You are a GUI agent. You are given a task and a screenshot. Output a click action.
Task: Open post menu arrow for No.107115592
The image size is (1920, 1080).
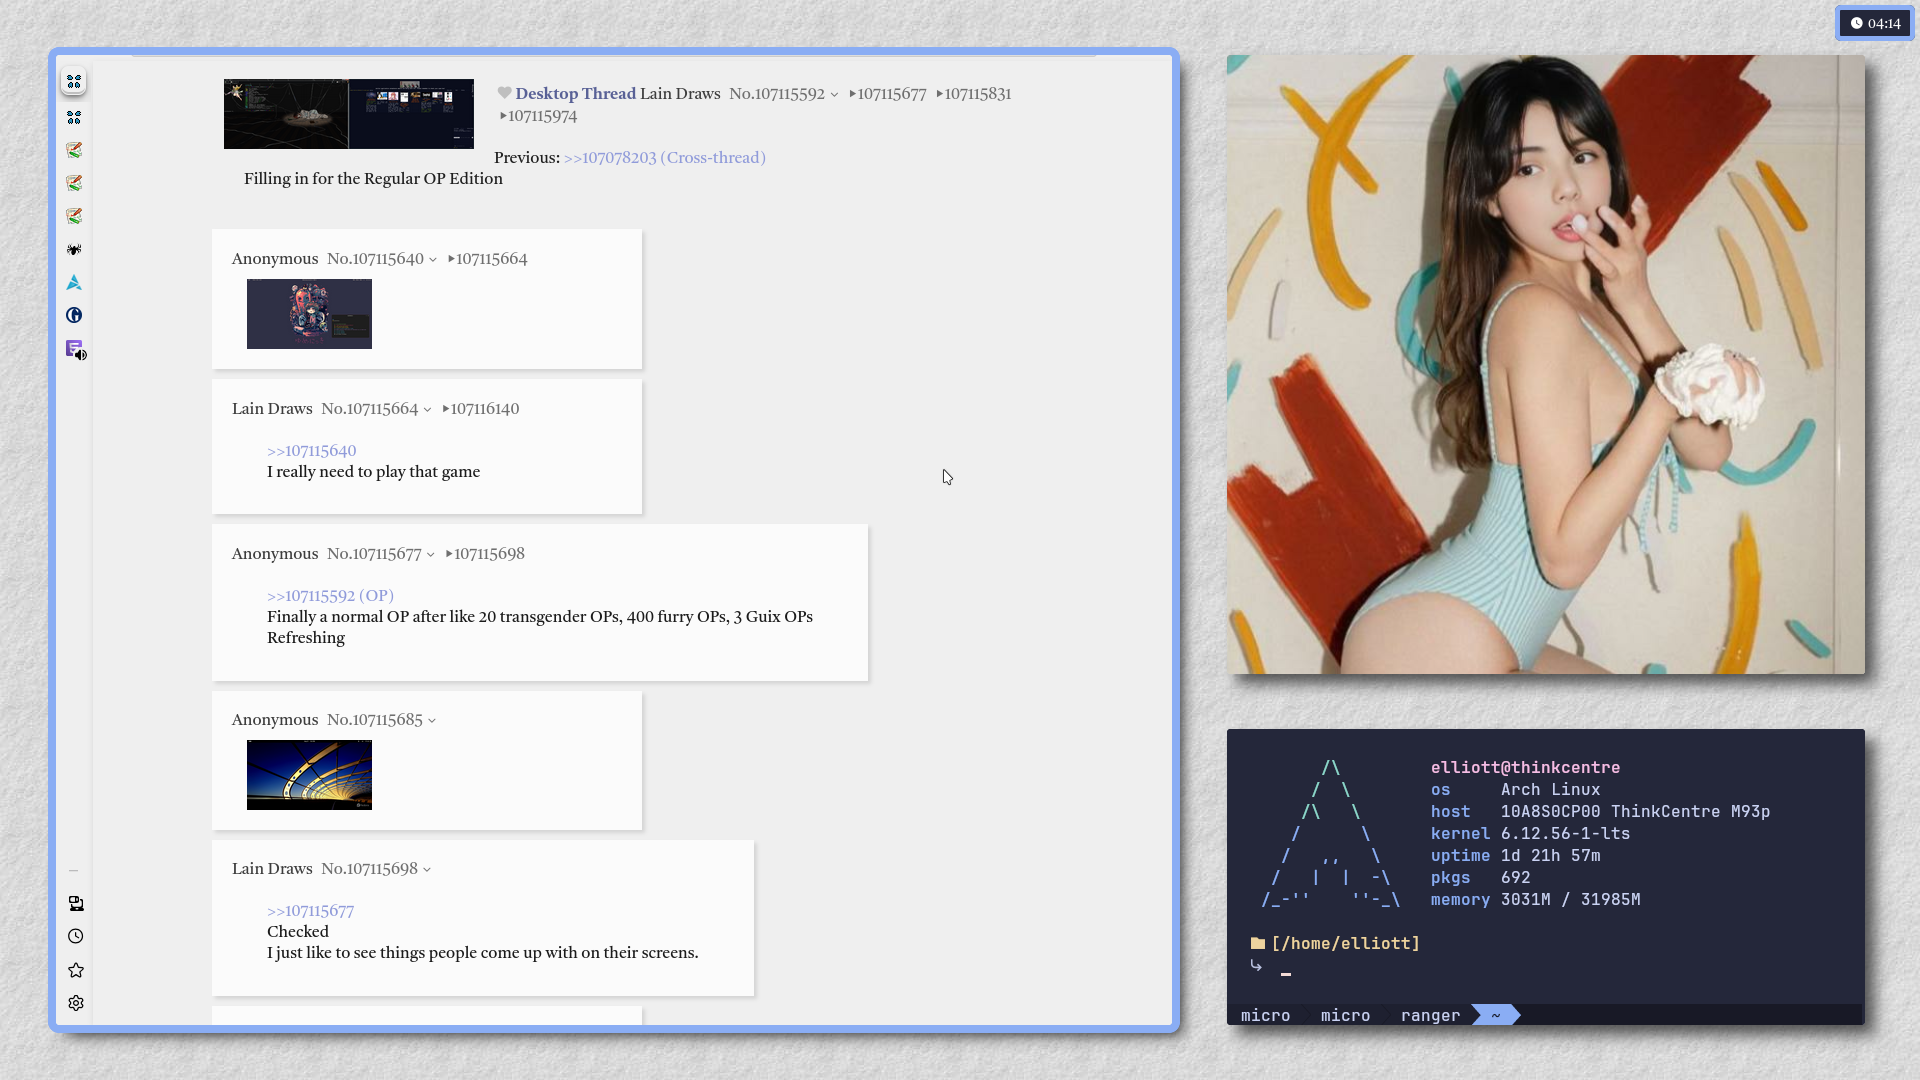tap(834, 95)
